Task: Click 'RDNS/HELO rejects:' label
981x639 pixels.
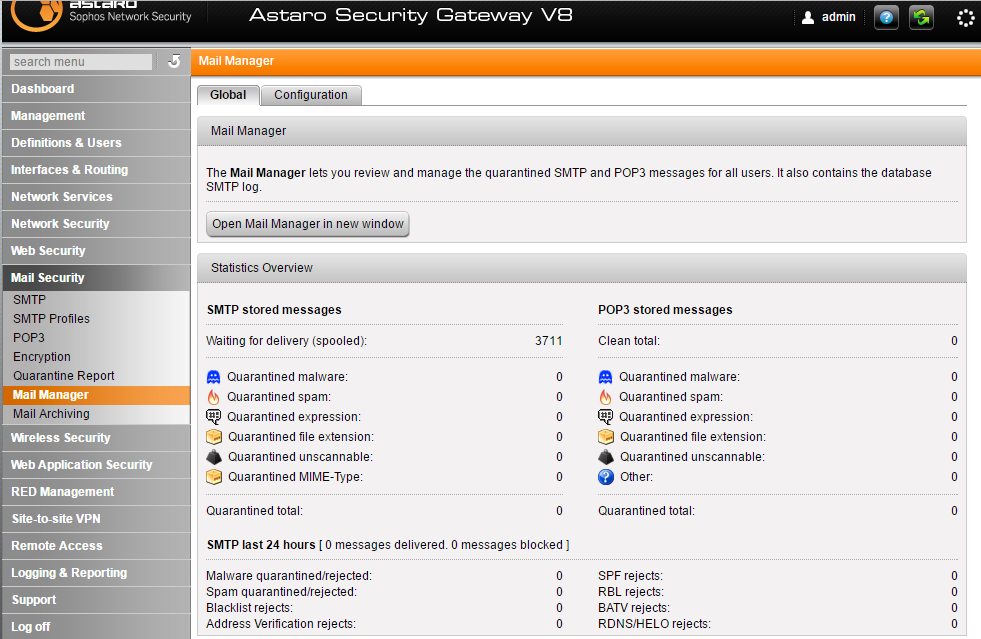Action: tap(654, 624)
